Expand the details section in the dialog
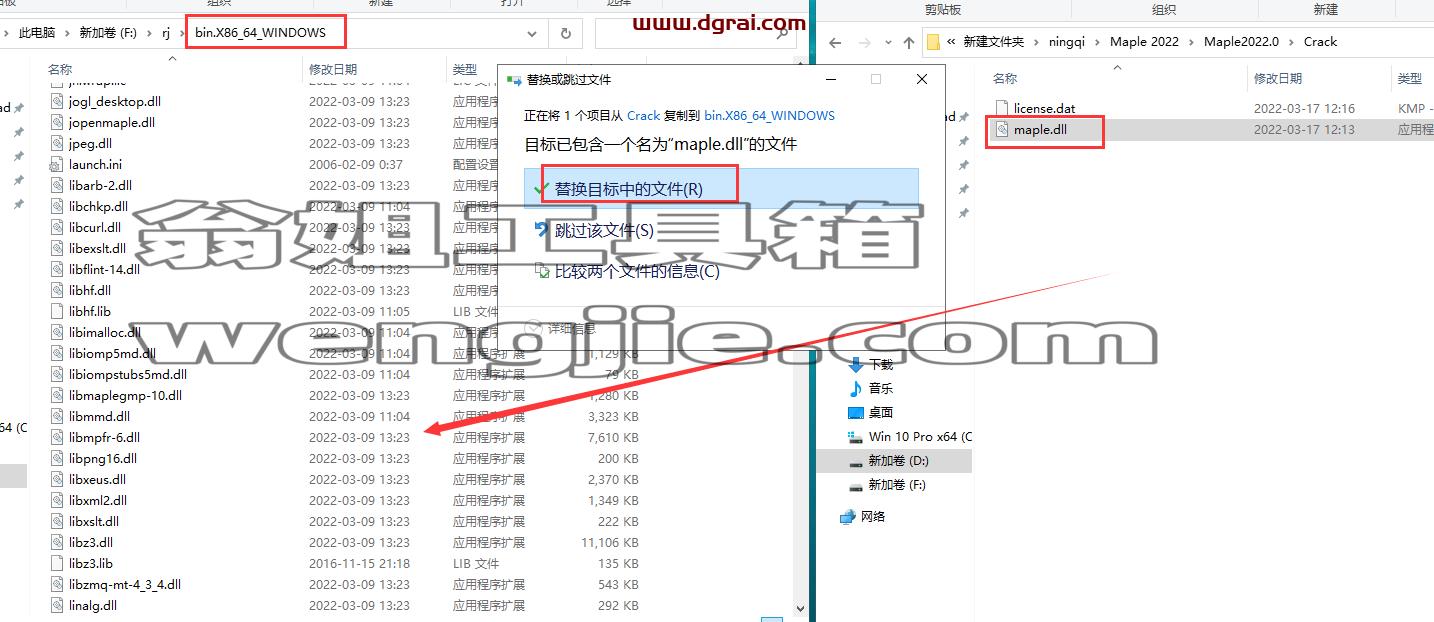The width and height of the screenshot is (1434, 622). pos(563,328)
